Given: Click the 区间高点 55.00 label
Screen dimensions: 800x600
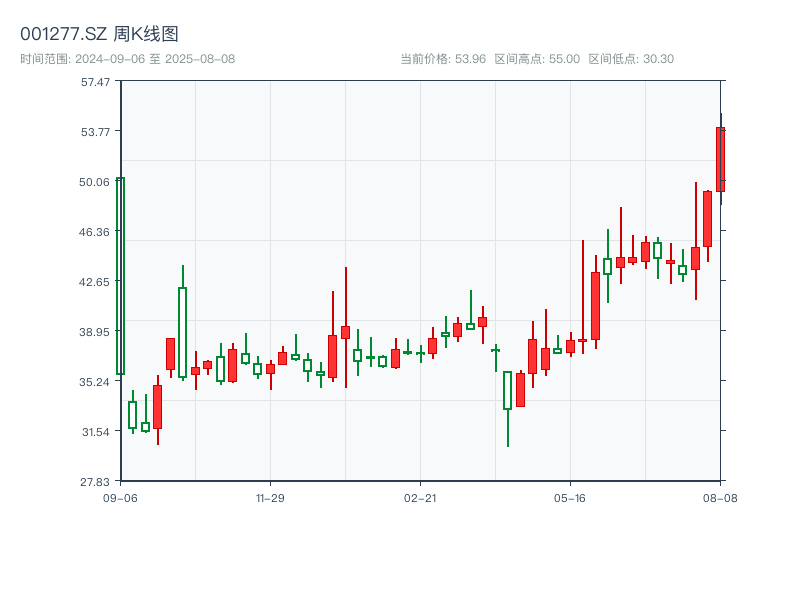Looking at the screenshot, I should pos(539,59).
